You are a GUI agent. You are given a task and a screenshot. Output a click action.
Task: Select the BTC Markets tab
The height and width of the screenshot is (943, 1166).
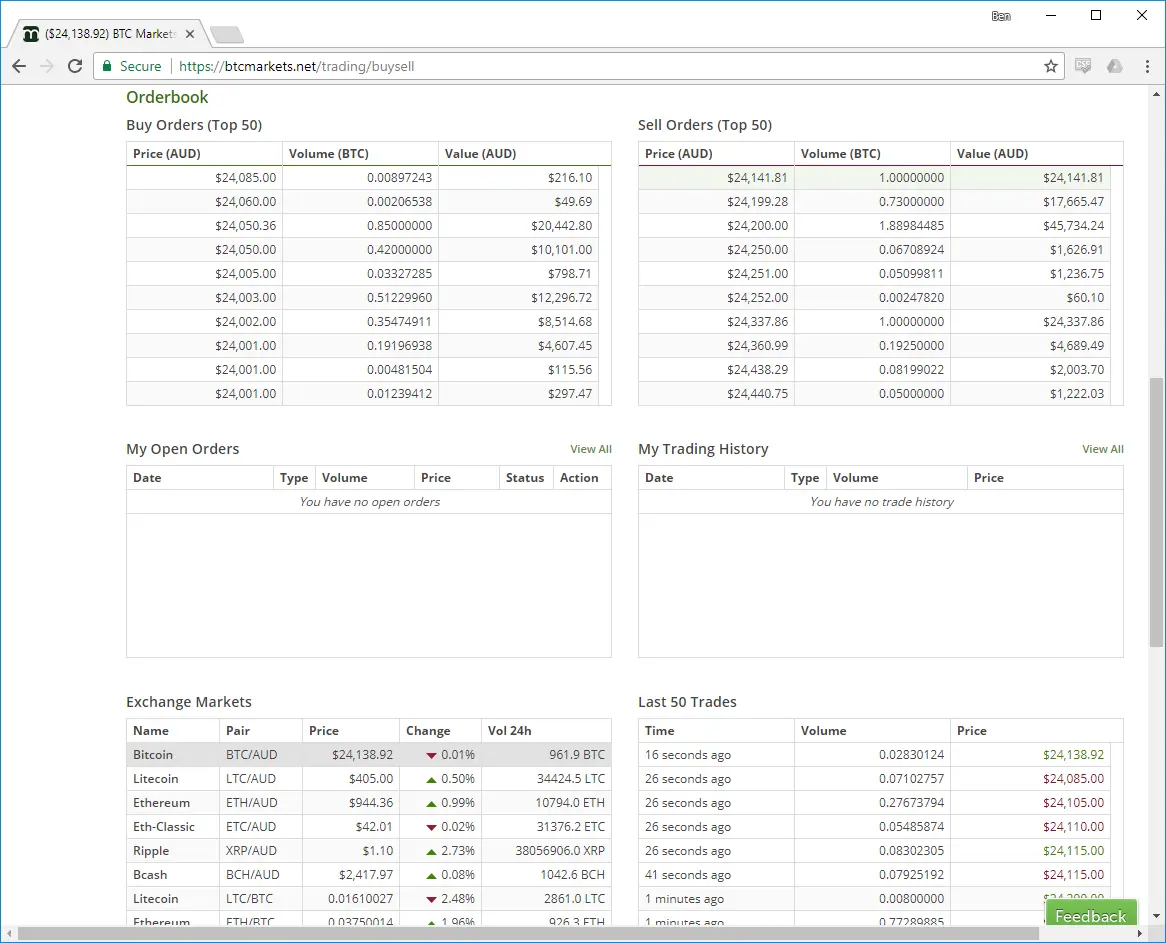[108, 34]
